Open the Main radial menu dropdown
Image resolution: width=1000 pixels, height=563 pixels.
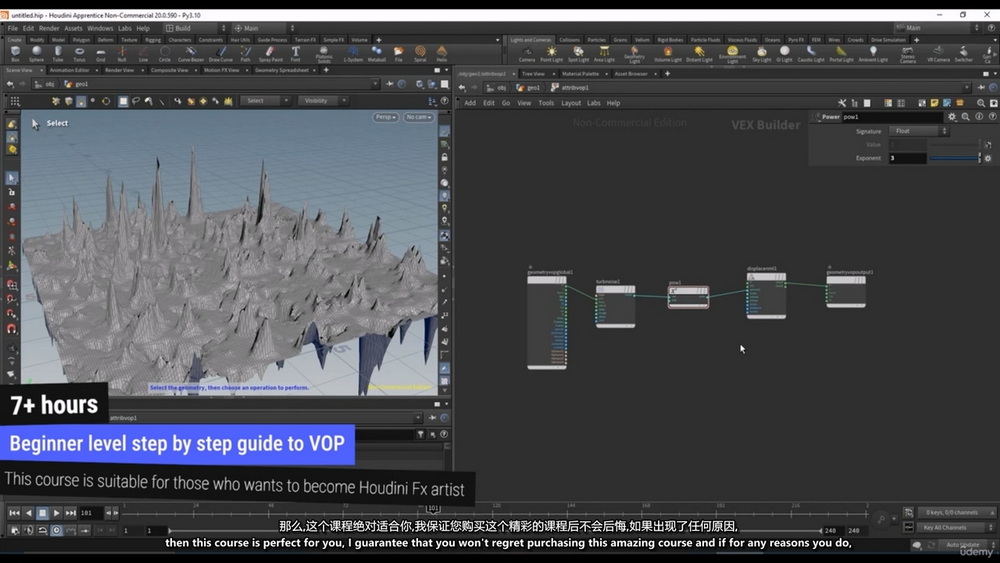[263, 28]
